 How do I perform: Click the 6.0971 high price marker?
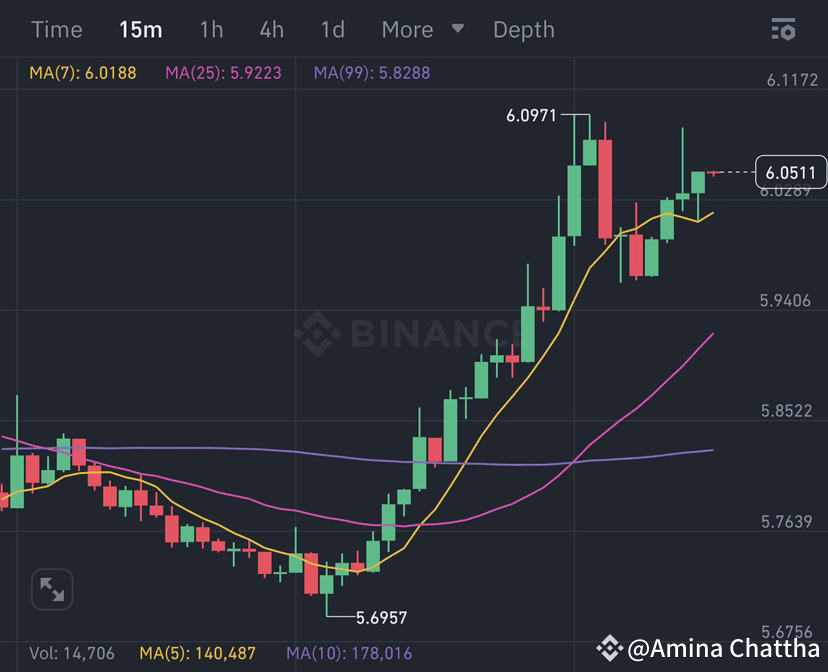pyautogui.click(x=531, y=116)
